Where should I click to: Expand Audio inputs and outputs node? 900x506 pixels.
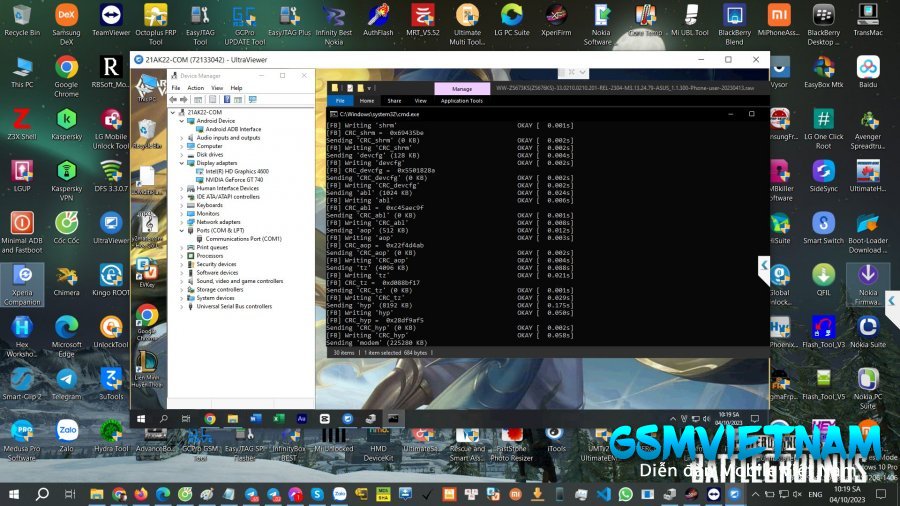coord(182,138)
